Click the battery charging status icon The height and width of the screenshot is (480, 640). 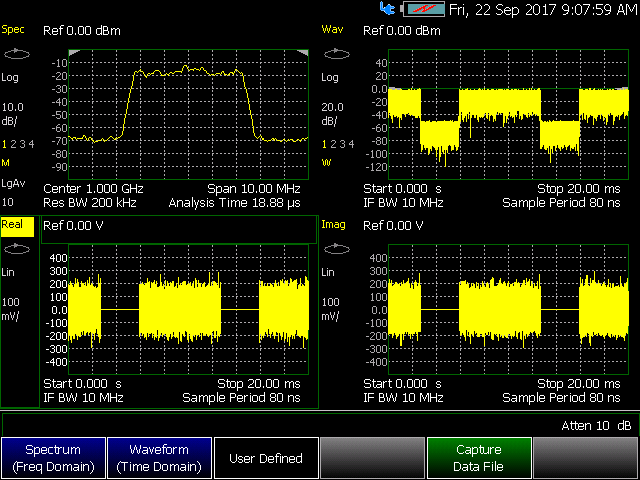424,9
